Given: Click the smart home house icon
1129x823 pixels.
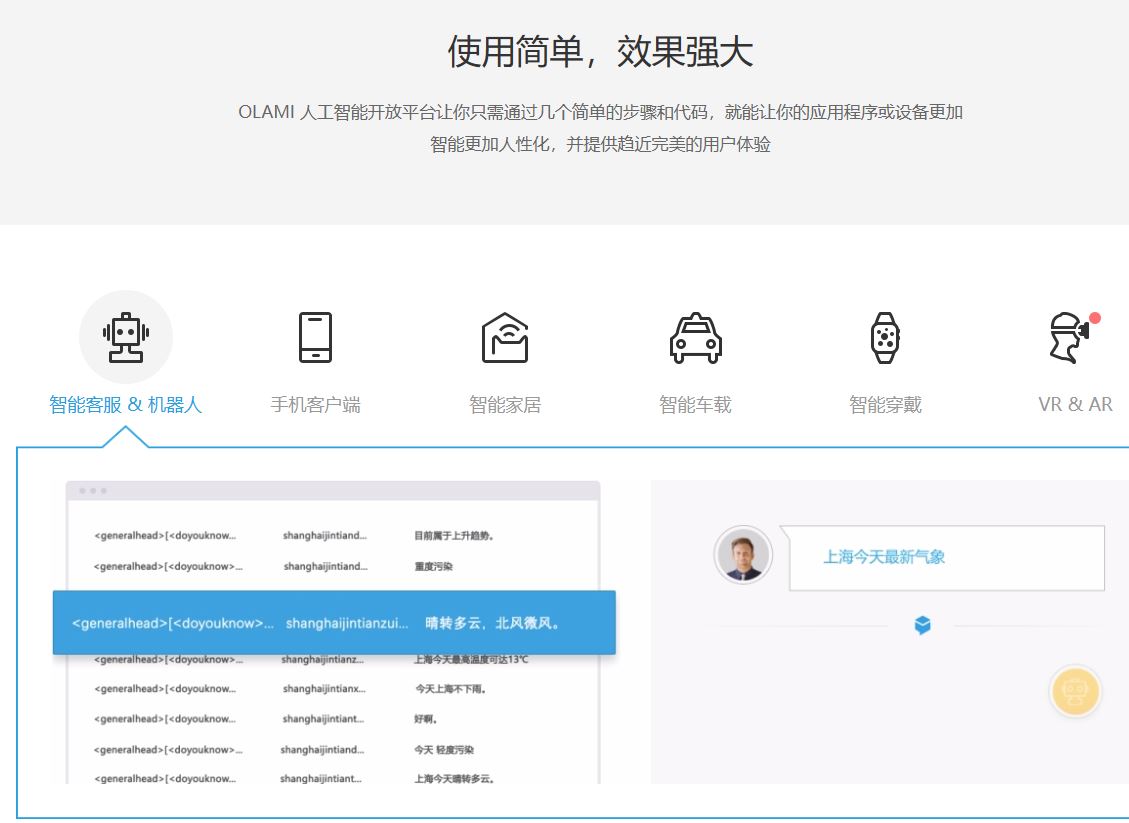Looking at the screenshot, I should (x=505, y=337).
